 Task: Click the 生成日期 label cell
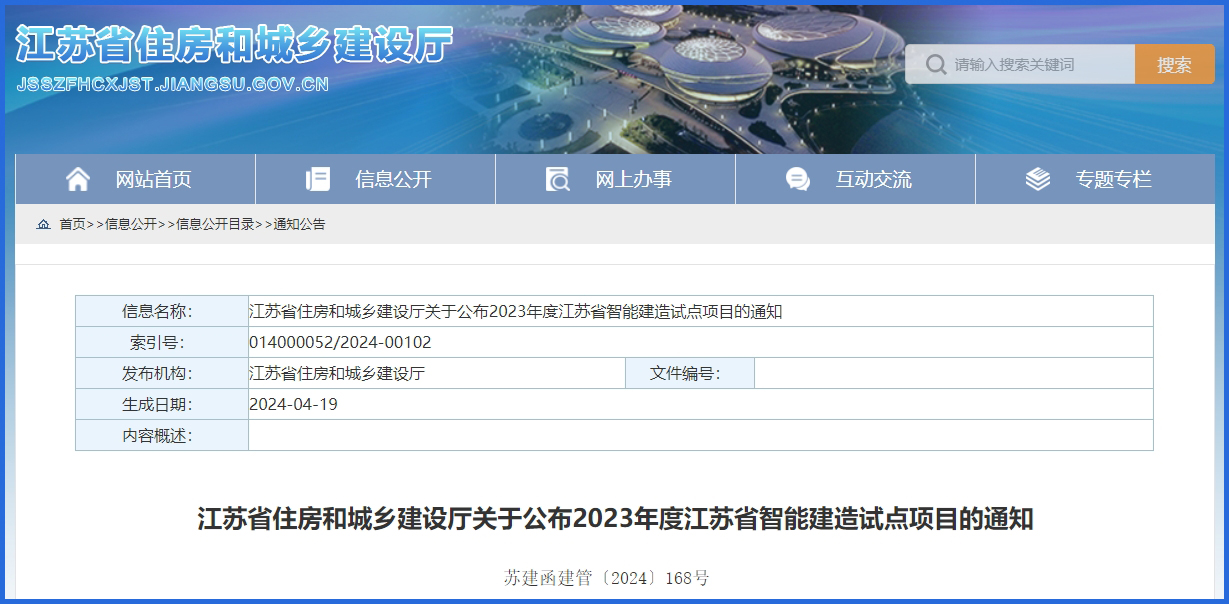point(162,404)
